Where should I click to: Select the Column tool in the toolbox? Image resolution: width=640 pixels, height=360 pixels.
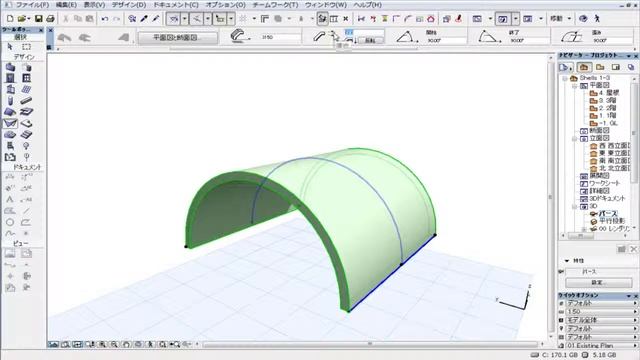[10, 100]
